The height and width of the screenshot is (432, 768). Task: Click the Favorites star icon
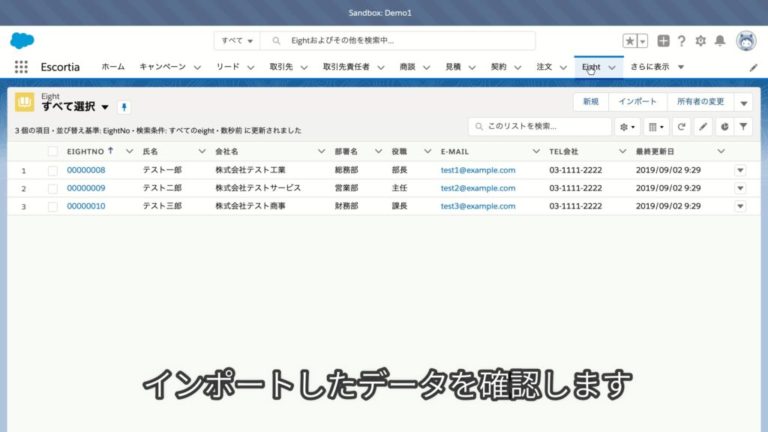coord(630,41)
